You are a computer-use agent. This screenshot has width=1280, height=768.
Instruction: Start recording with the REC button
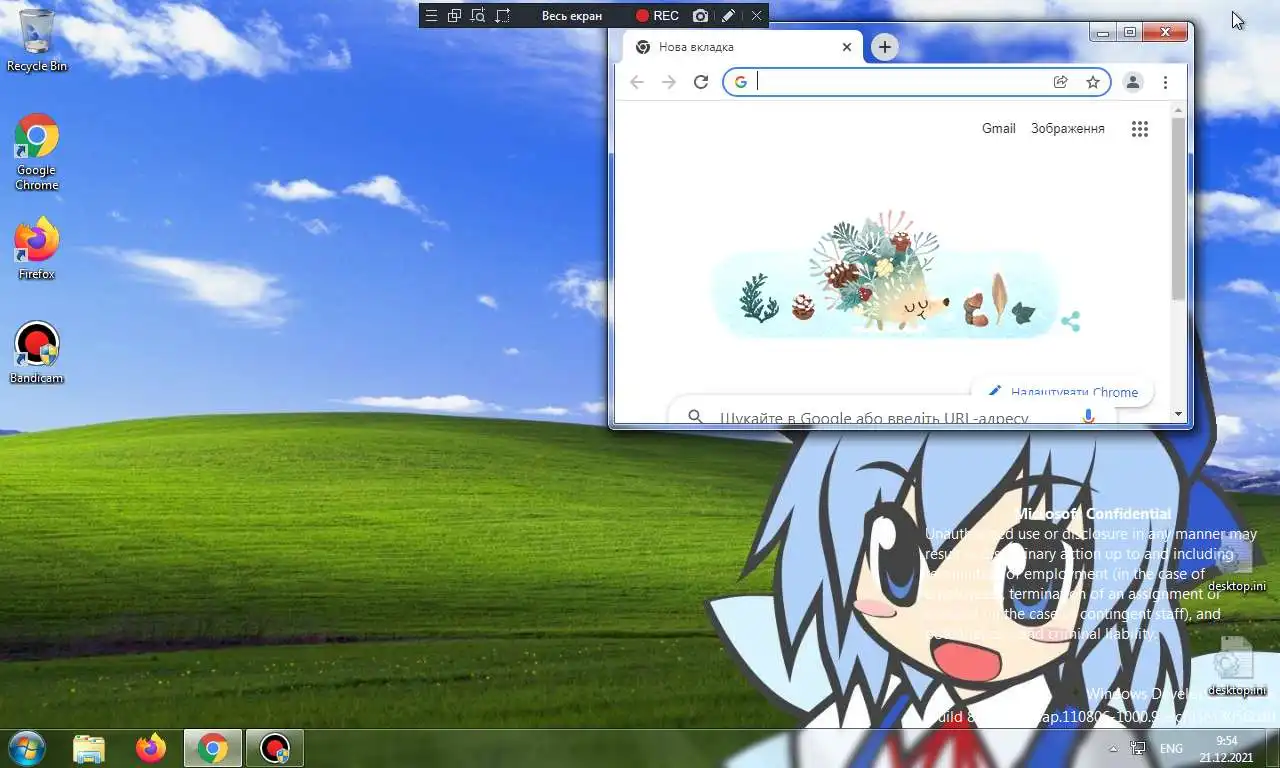657,16
